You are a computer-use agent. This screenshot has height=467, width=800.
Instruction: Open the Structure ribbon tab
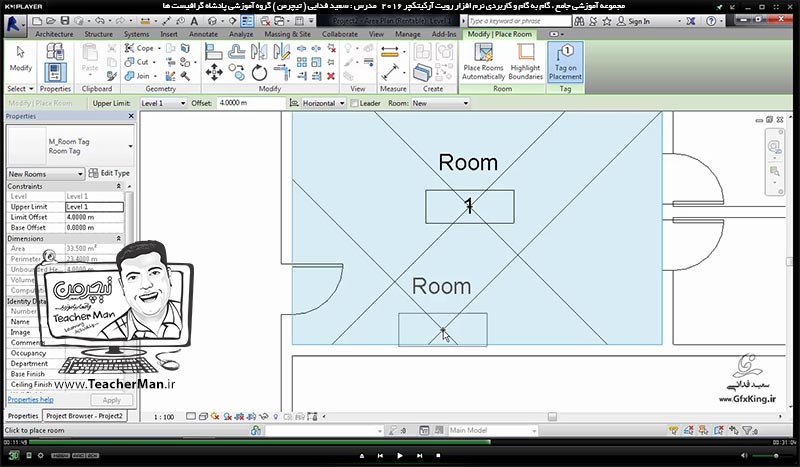98,34
